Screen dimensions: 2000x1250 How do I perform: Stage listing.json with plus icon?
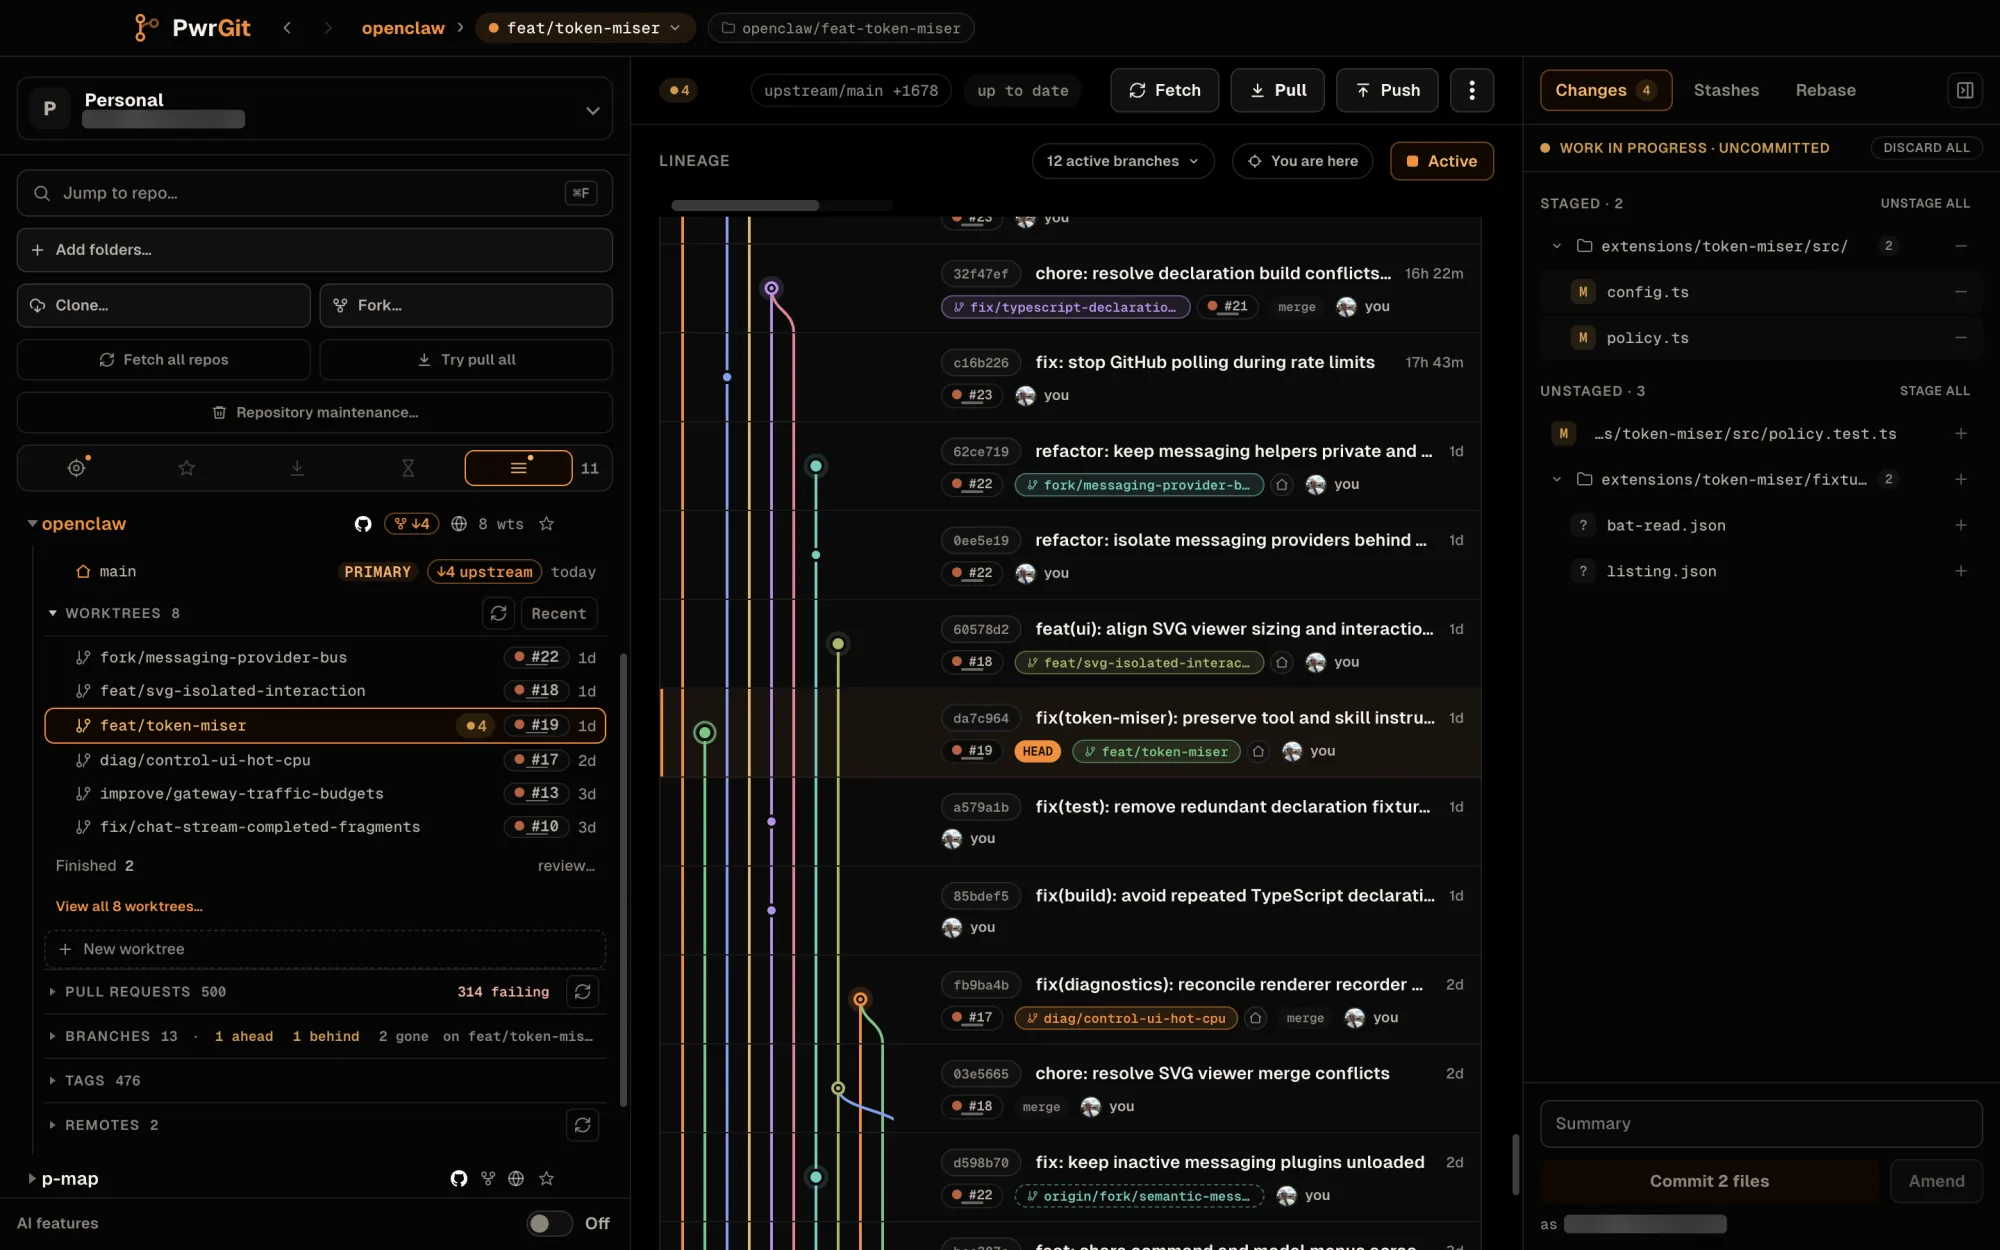click(1960, 571)
